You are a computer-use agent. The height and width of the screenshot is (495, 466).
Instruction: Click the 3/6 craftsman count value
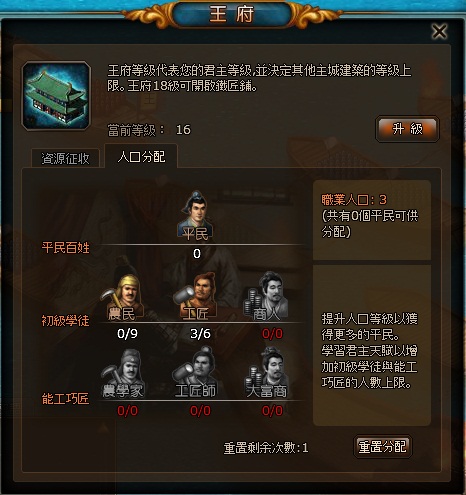pos(200,334)
